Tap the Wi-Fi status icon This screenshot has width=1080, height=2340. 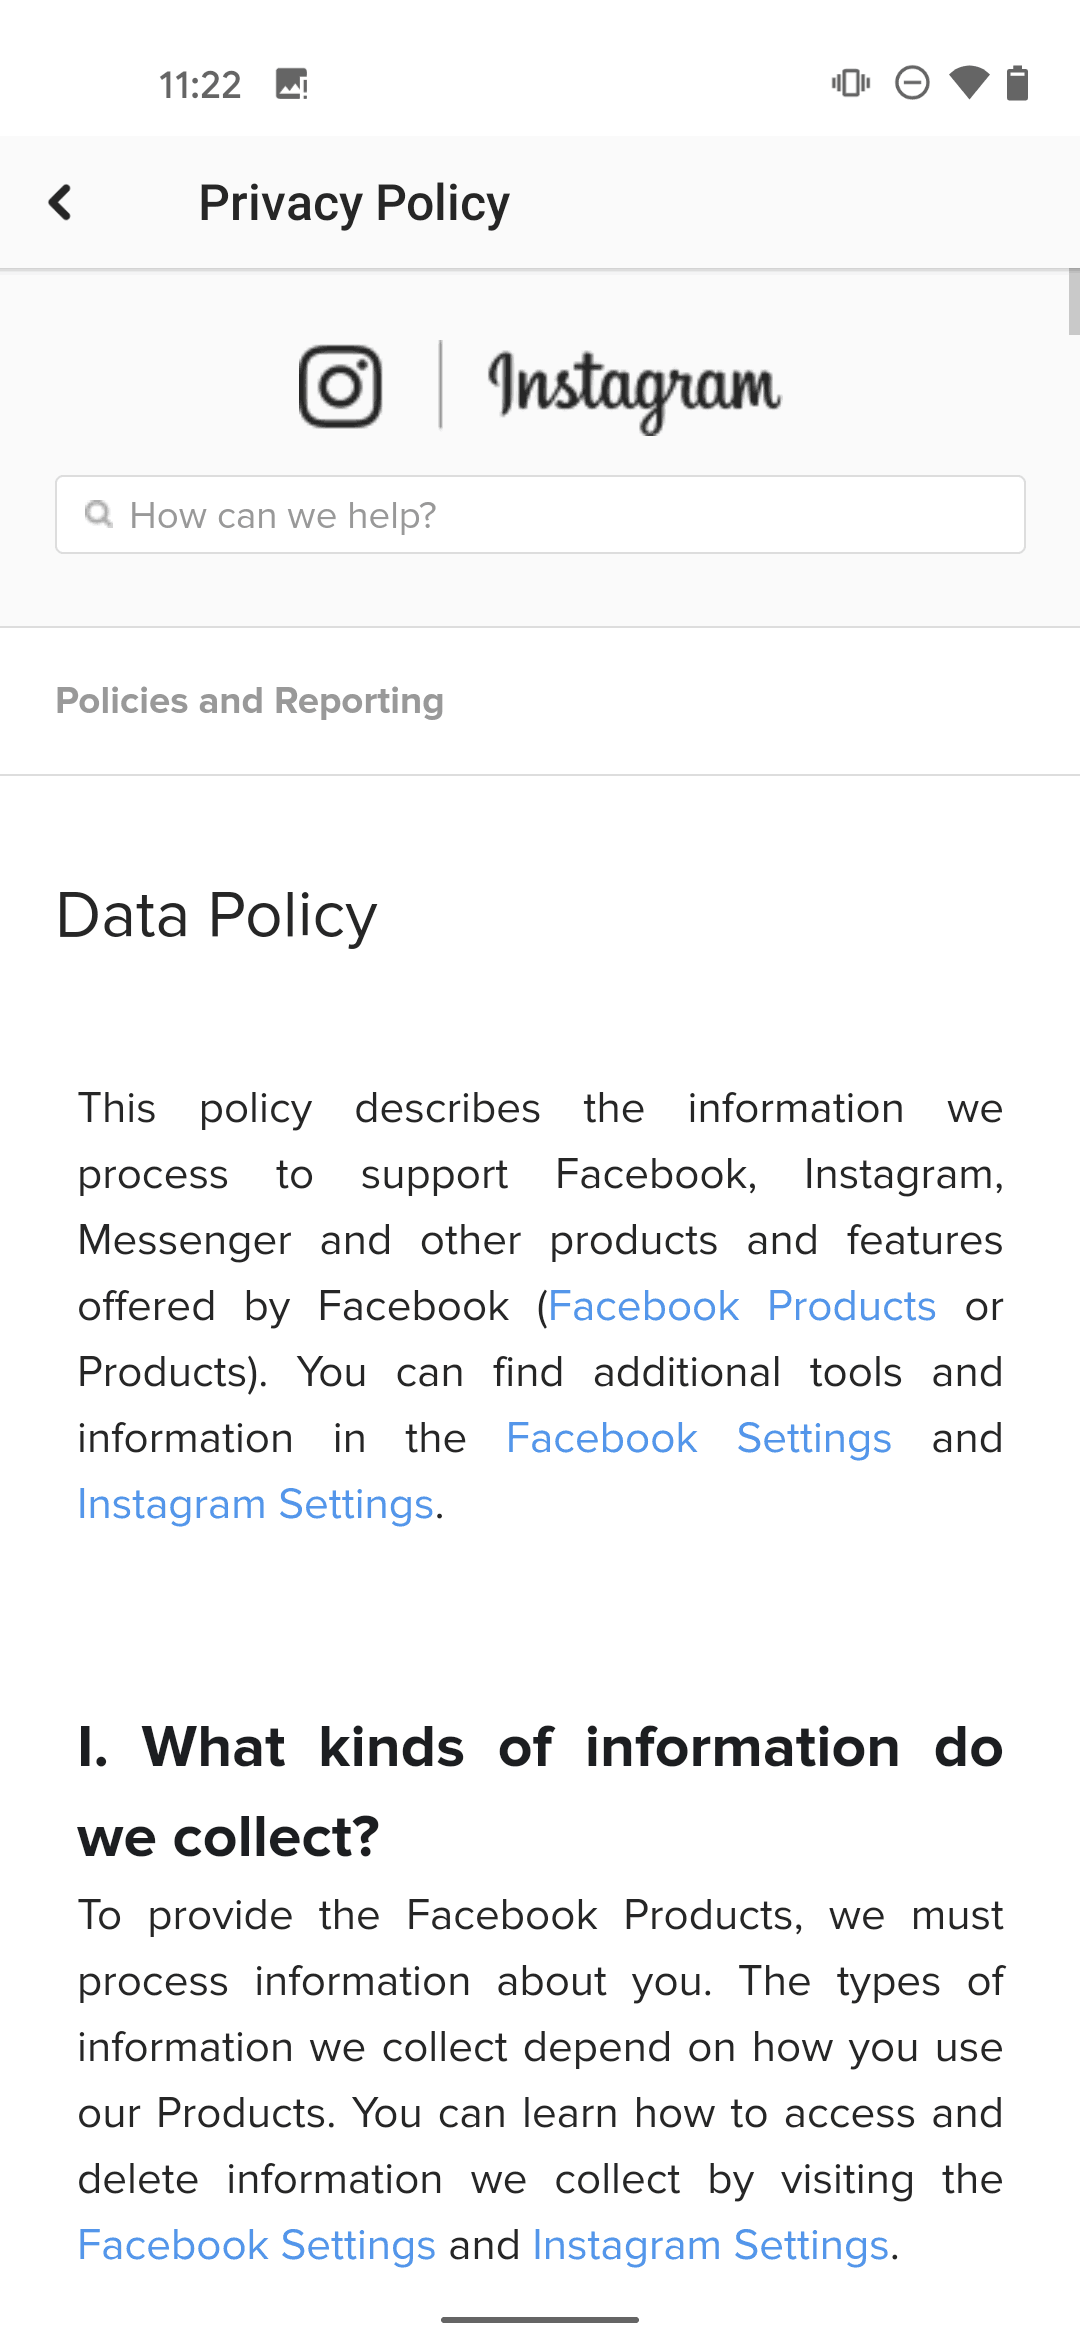[969, 83]
